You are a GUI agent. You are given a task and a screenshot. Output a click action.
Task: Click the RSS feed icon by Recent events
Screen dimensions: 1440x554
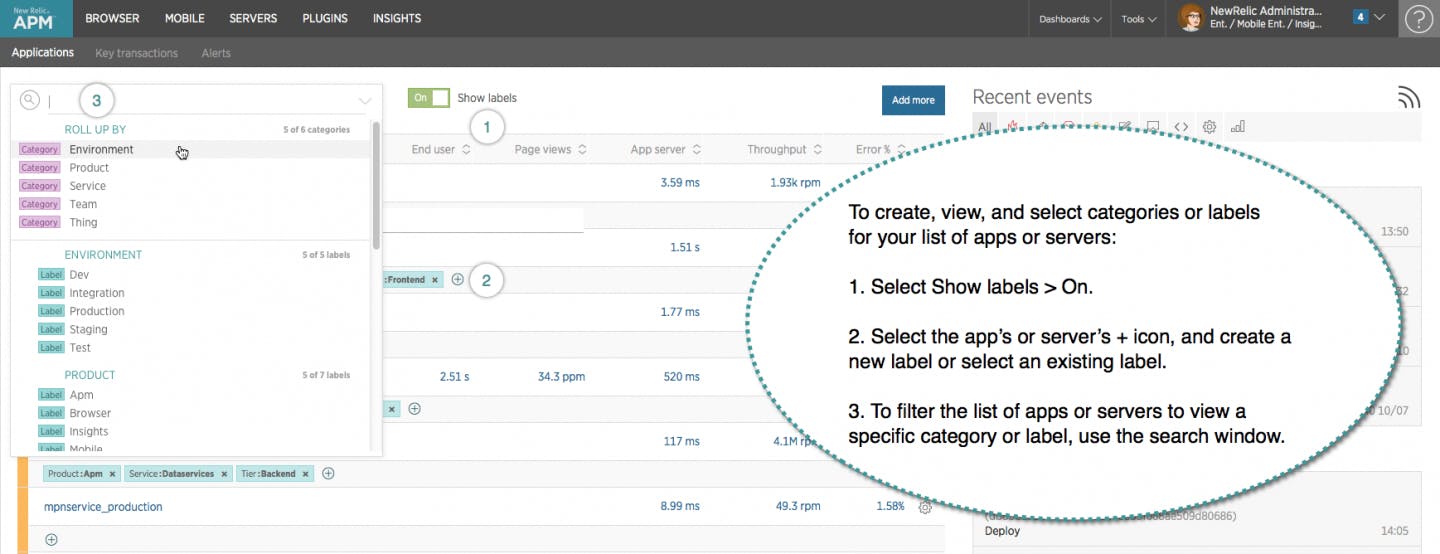pos(1409,96)
